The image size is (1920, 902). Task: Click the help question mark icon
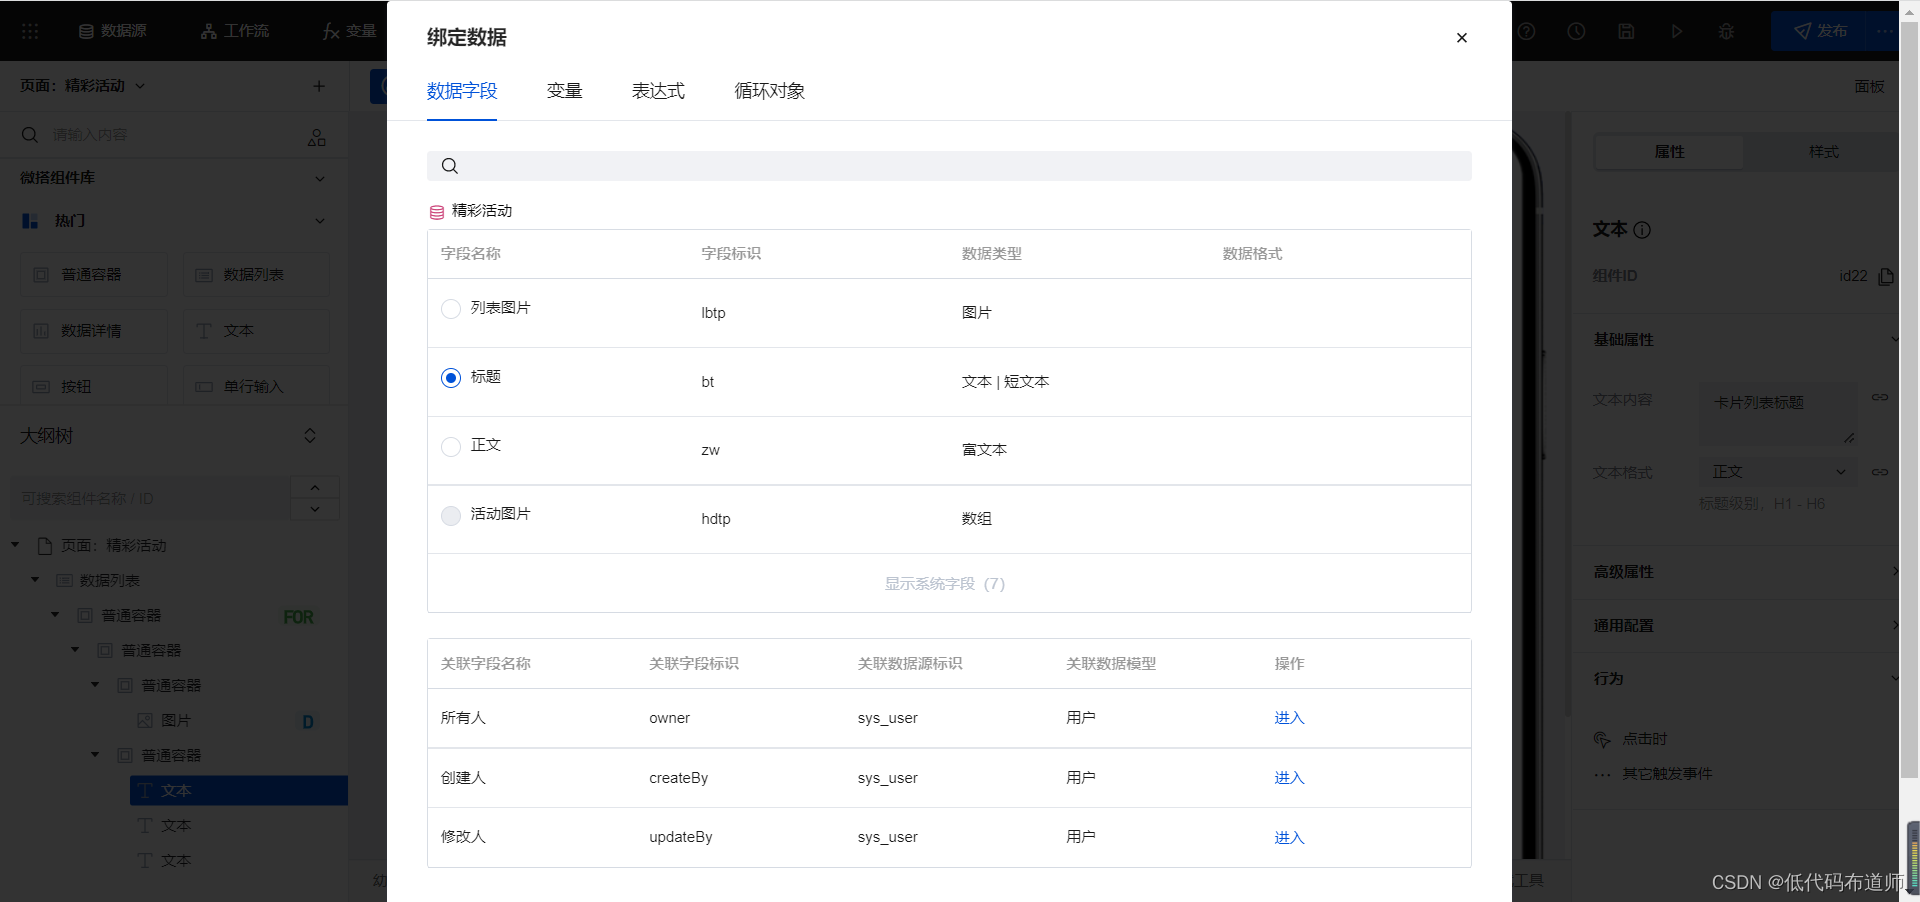click(x=1526, y=31)
